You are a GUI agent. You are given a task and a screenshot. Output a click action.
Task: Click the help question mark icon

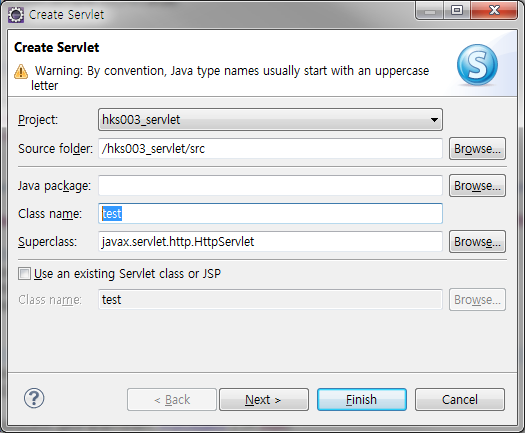click(x=34, y=398)
